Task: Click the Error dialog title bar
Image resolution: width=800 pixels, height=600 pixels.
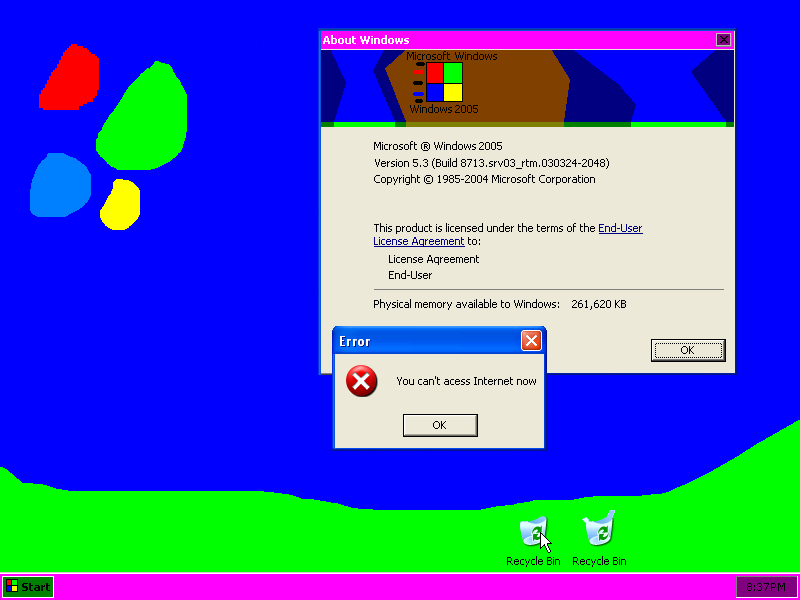Action: coord(430,340)
